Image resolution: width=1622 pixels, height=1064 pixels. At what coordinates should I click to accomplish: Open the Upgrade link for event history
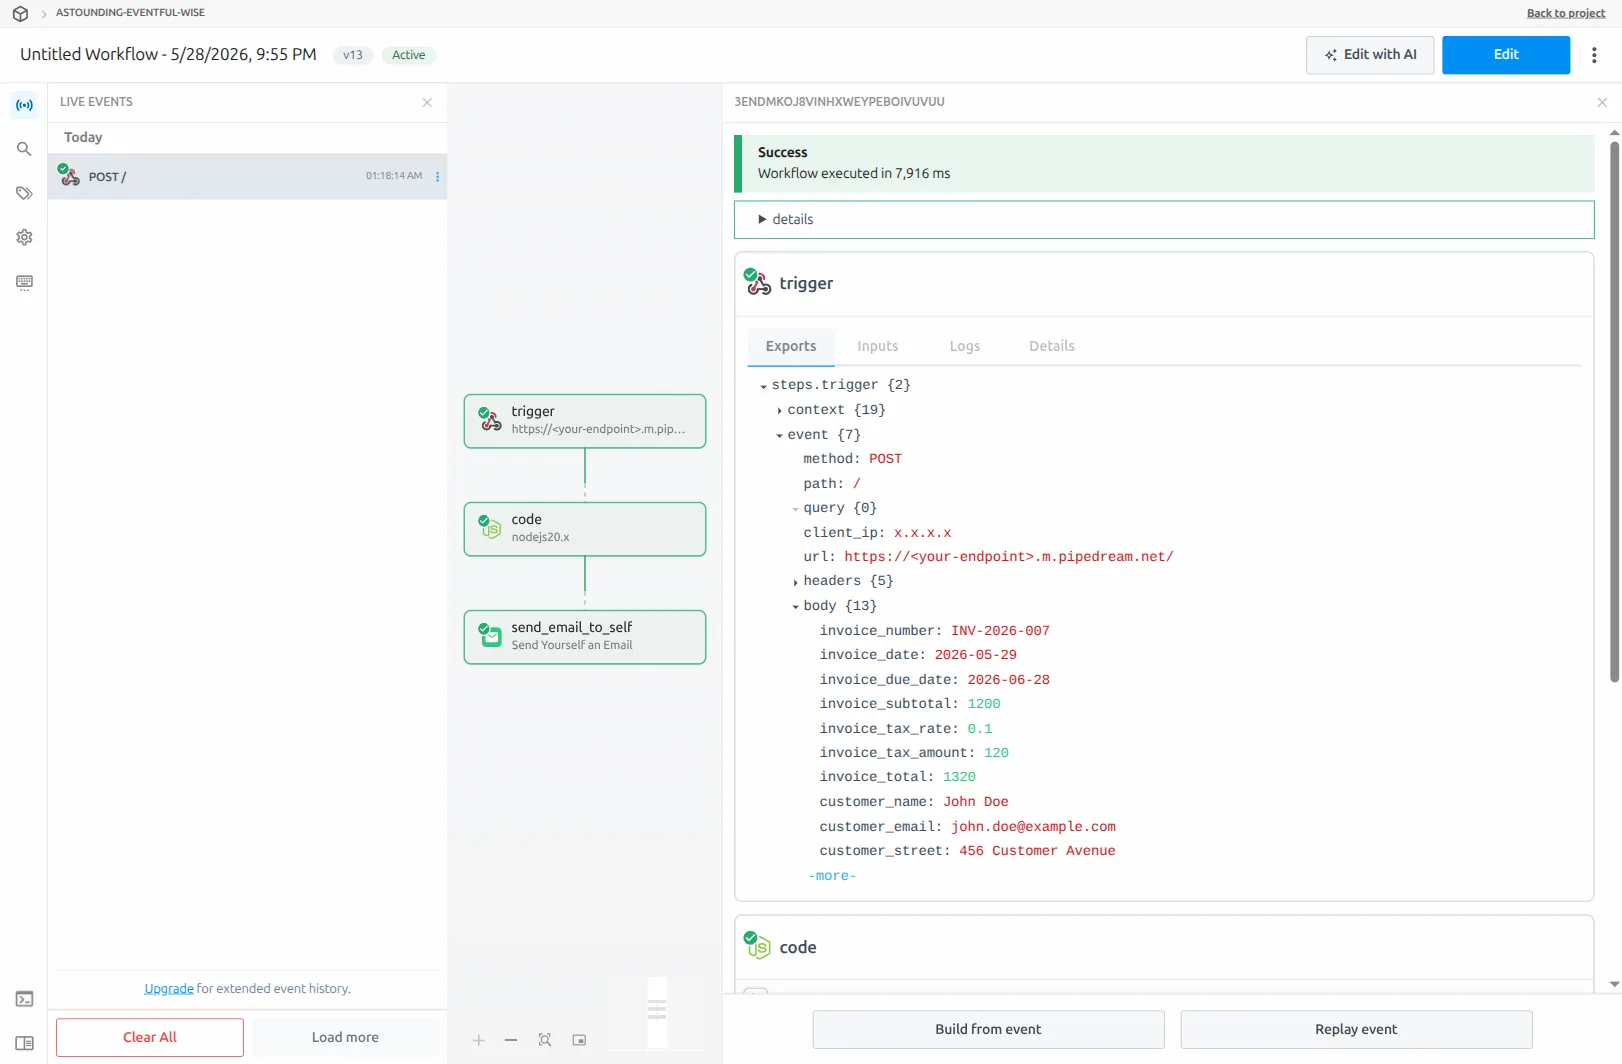169,988
